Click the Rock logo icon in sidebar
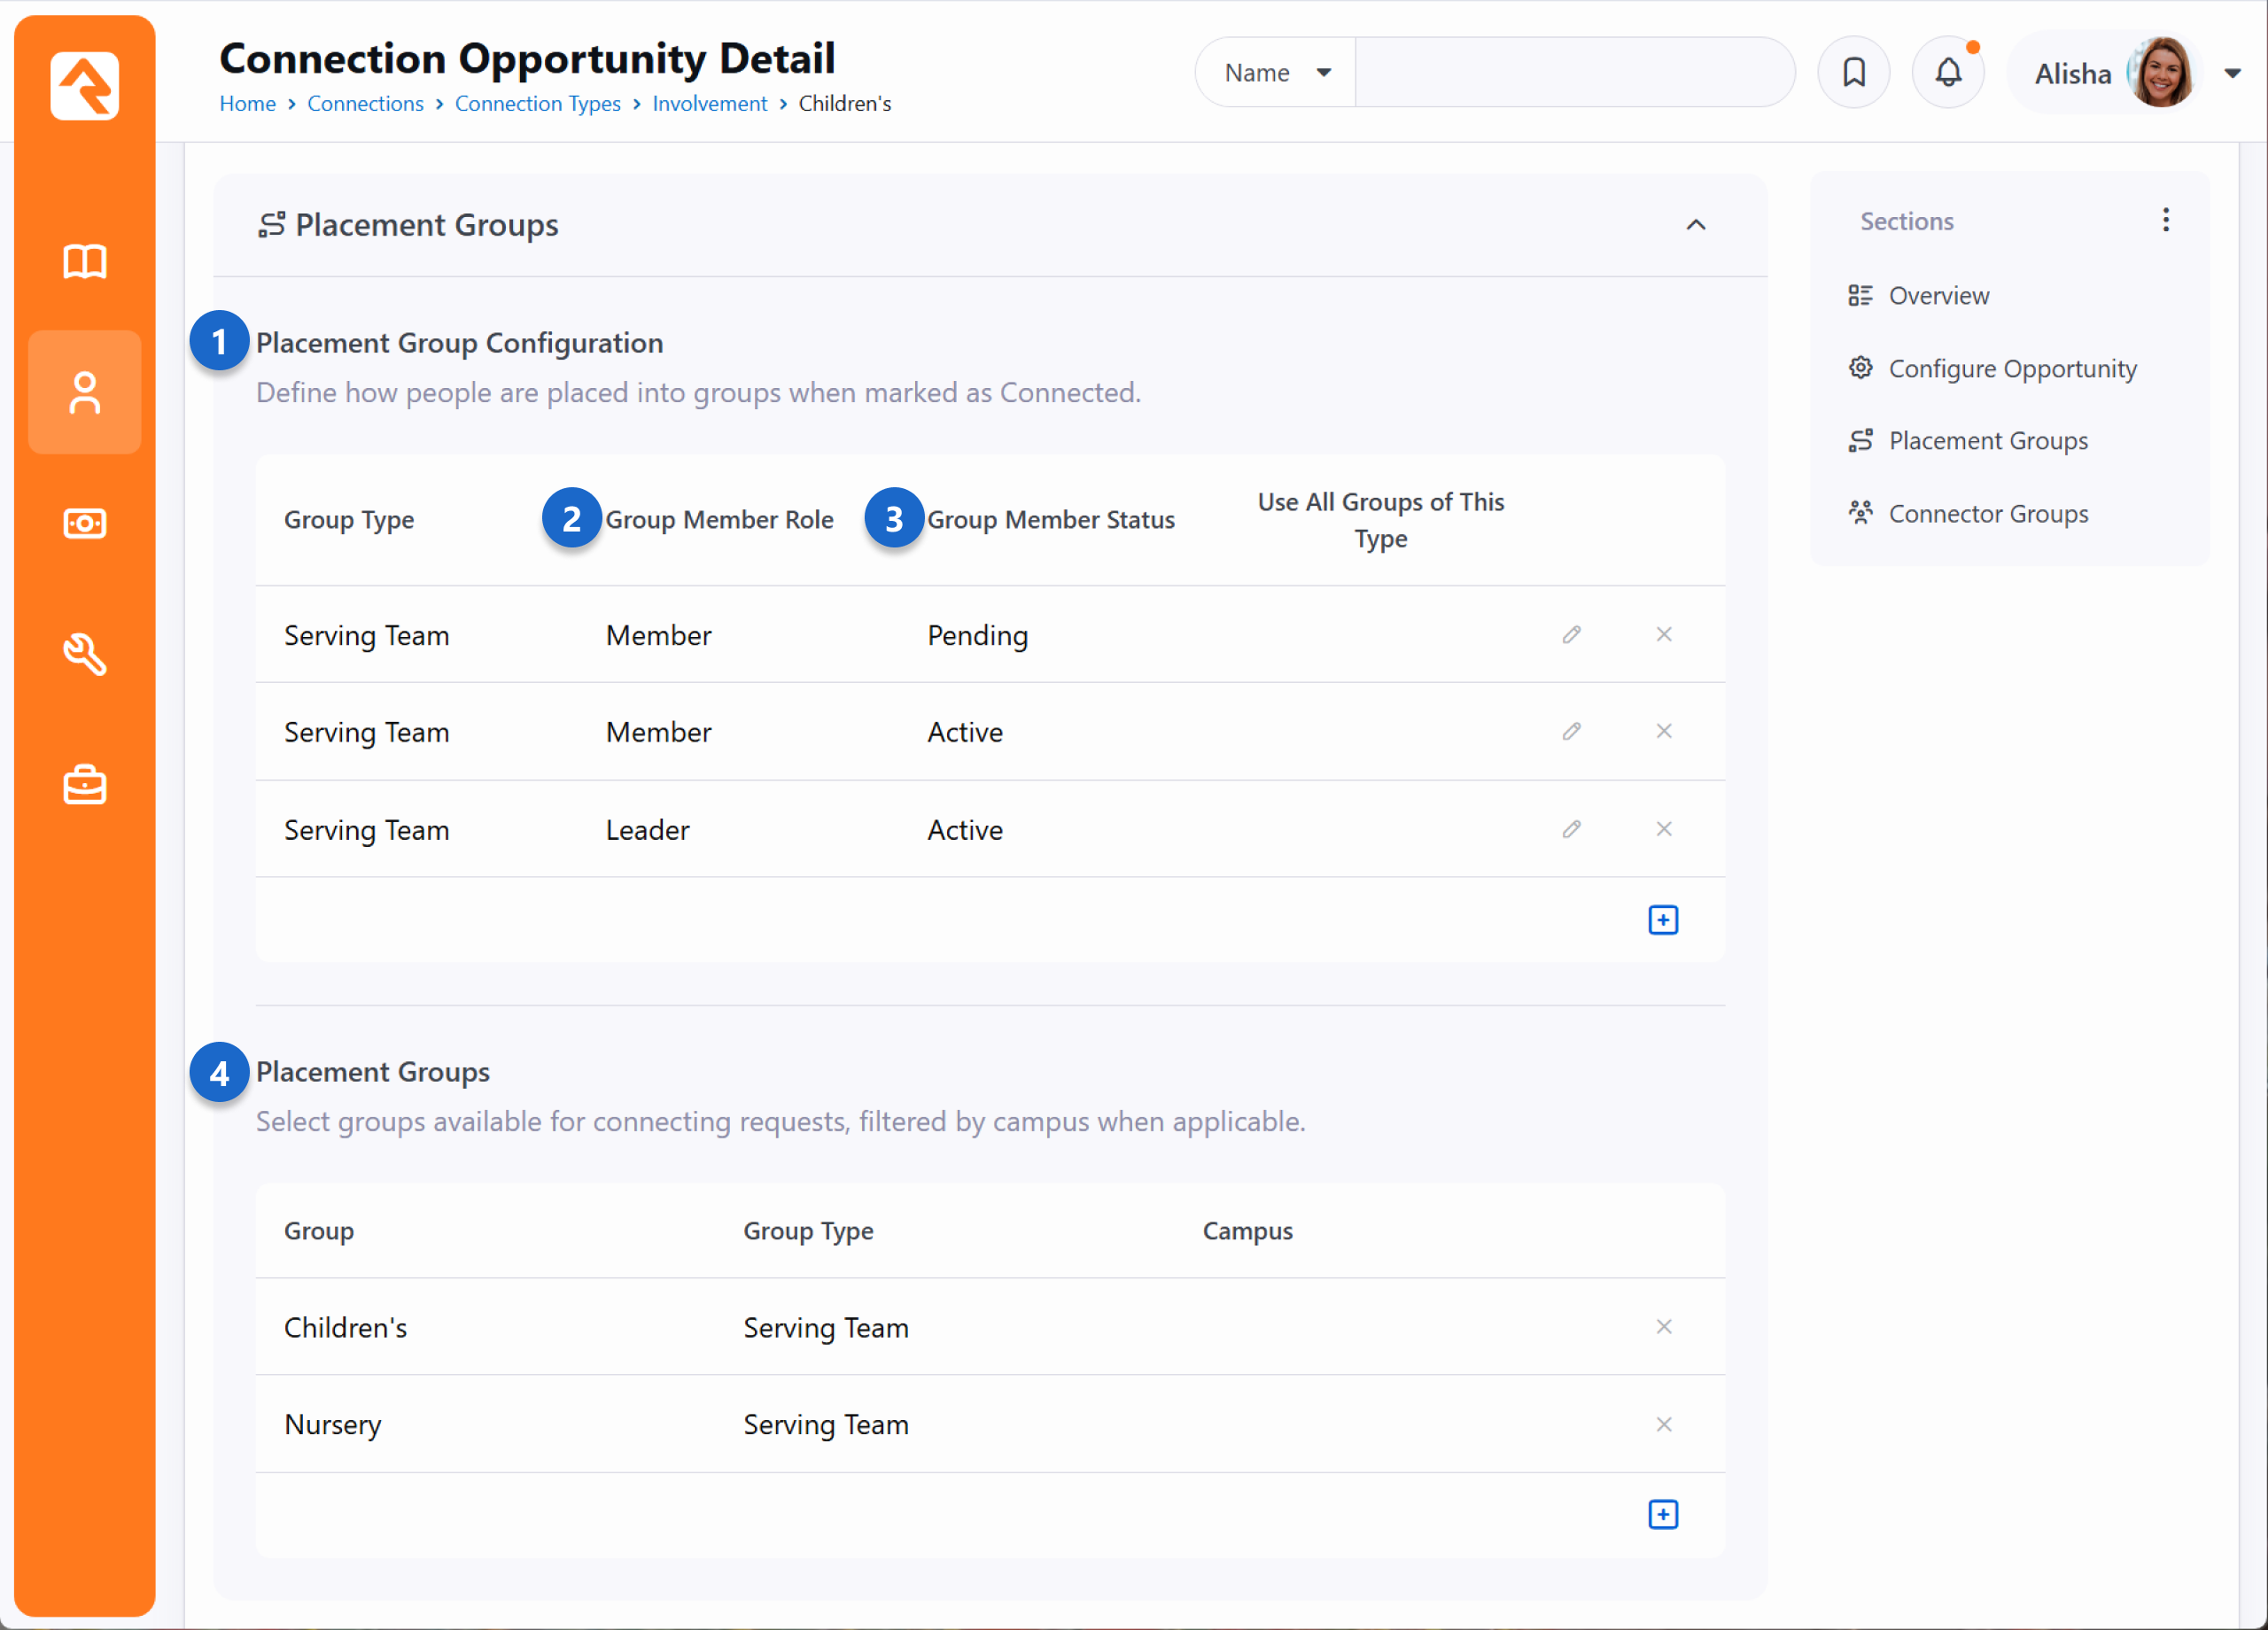The height and width of the screenshot is (1630, 2268). 84,86
